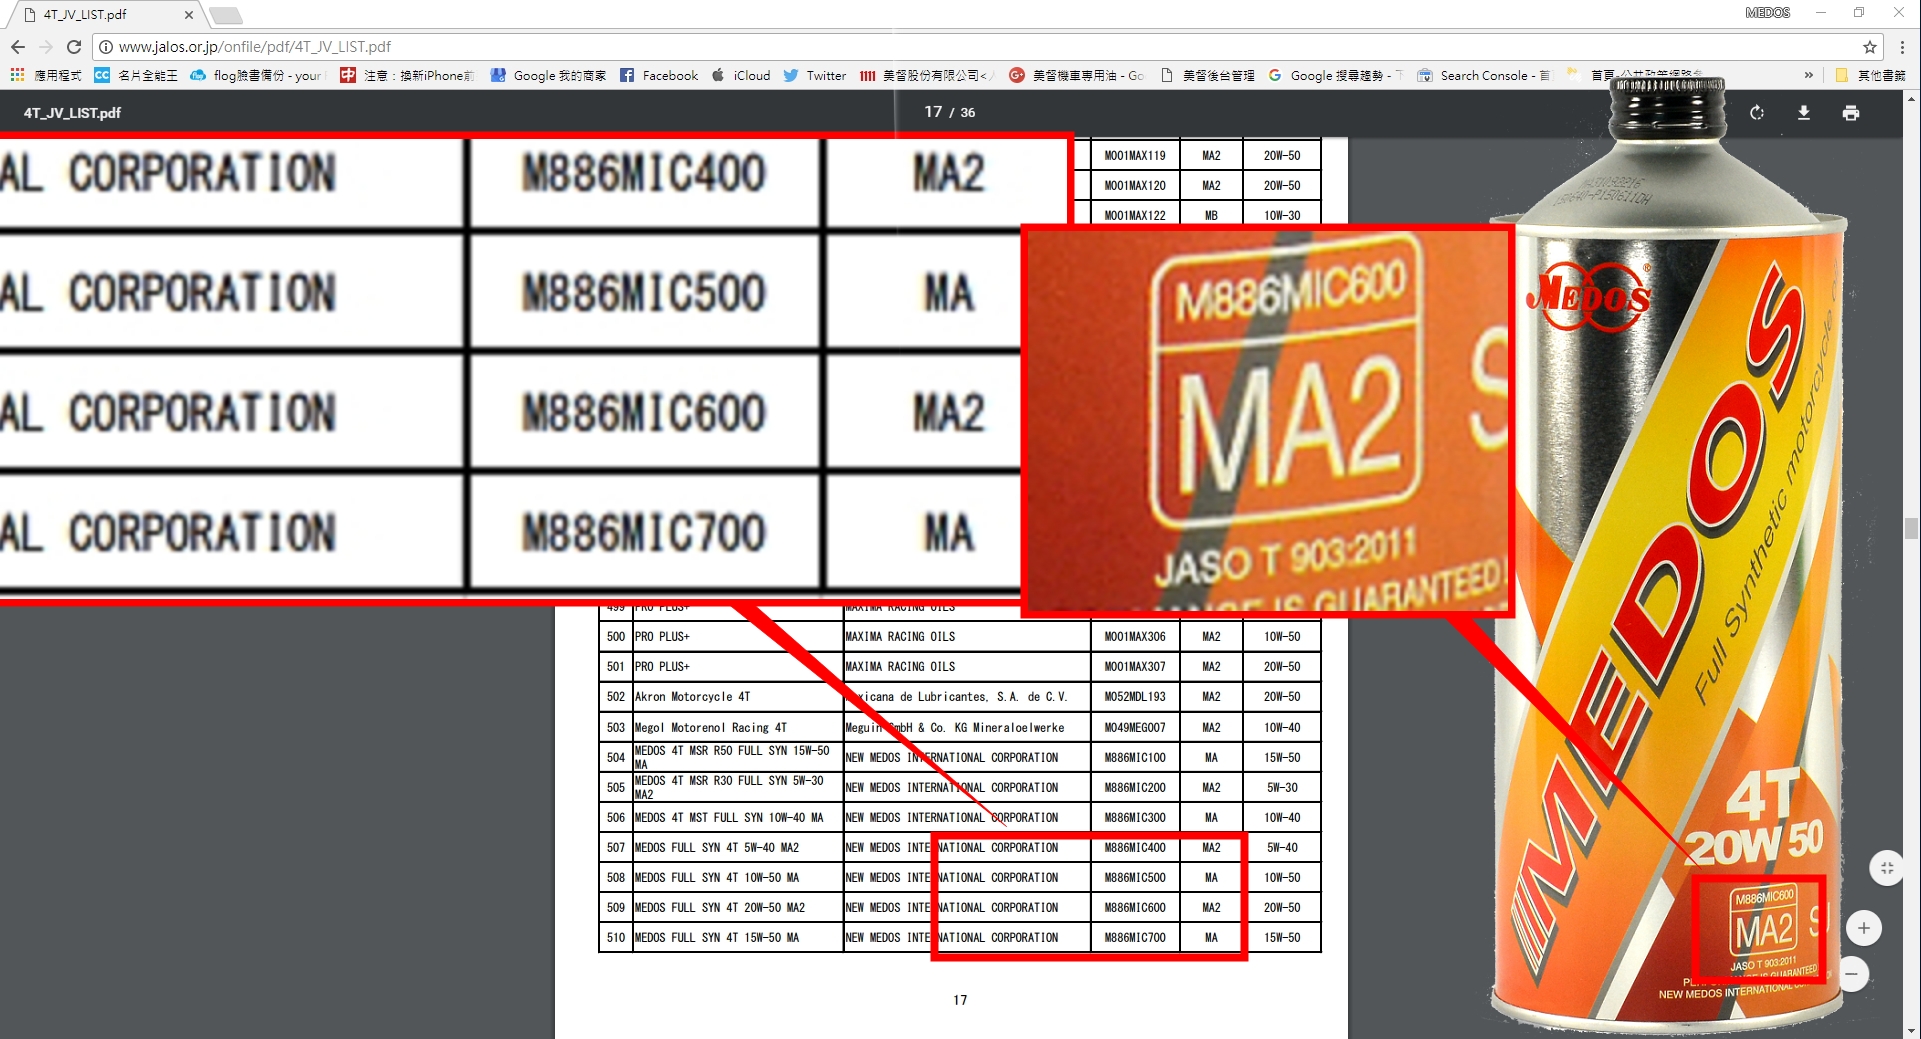
Task: Open the Facebook bookmark
Action: click(x=659, y=75)
